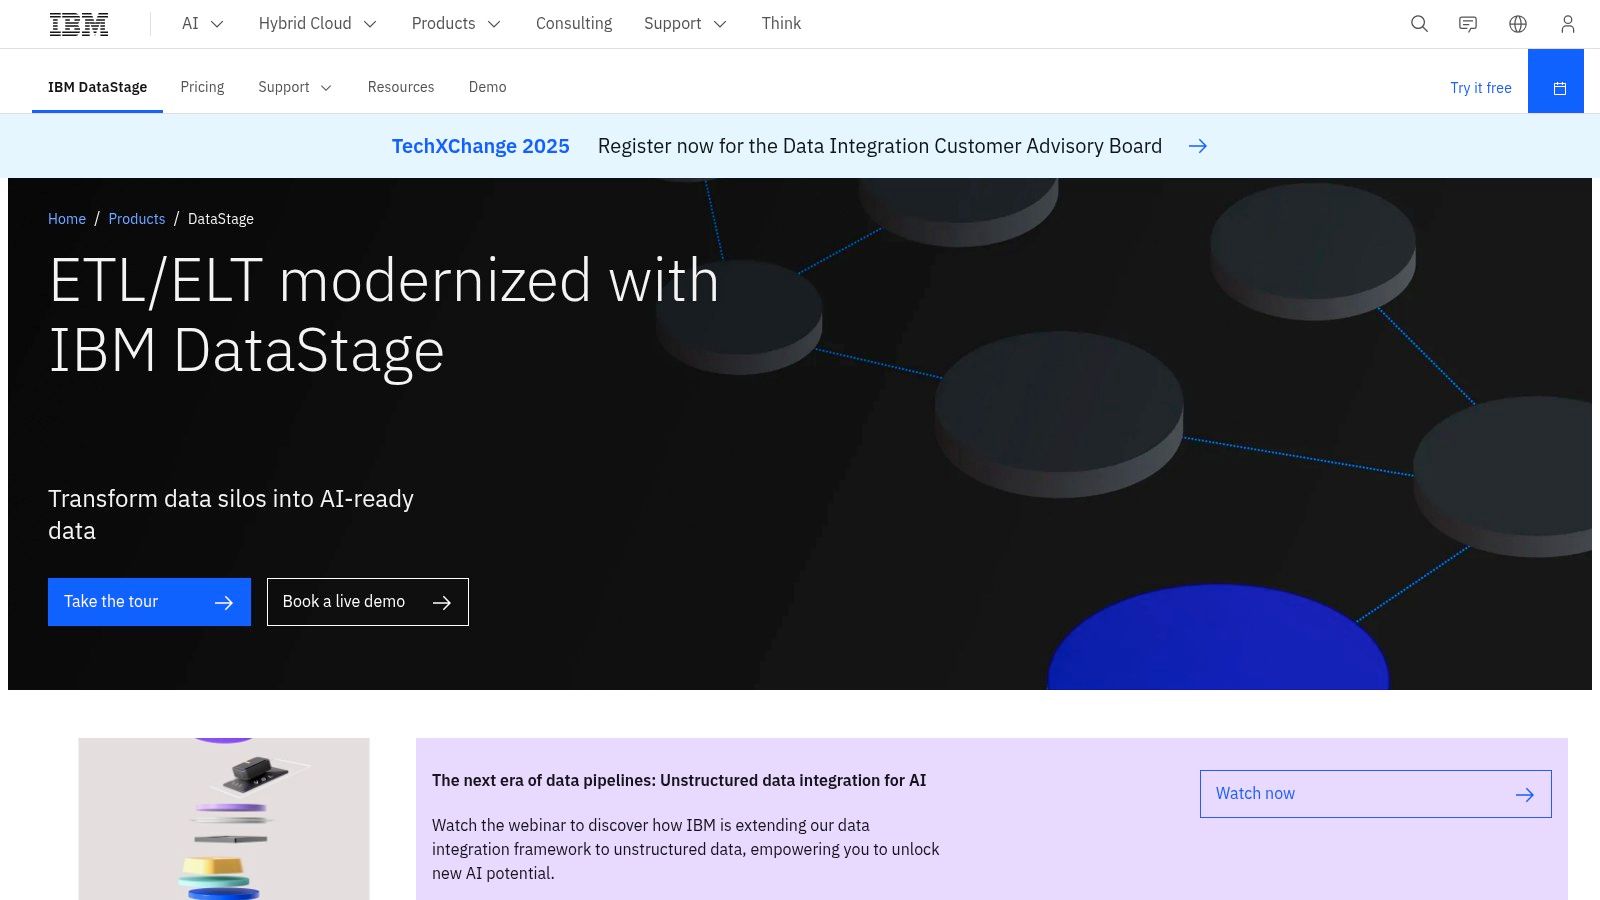Click the Book a live demo button
The image size is (1600, 900).
click(x=368, y=602)
